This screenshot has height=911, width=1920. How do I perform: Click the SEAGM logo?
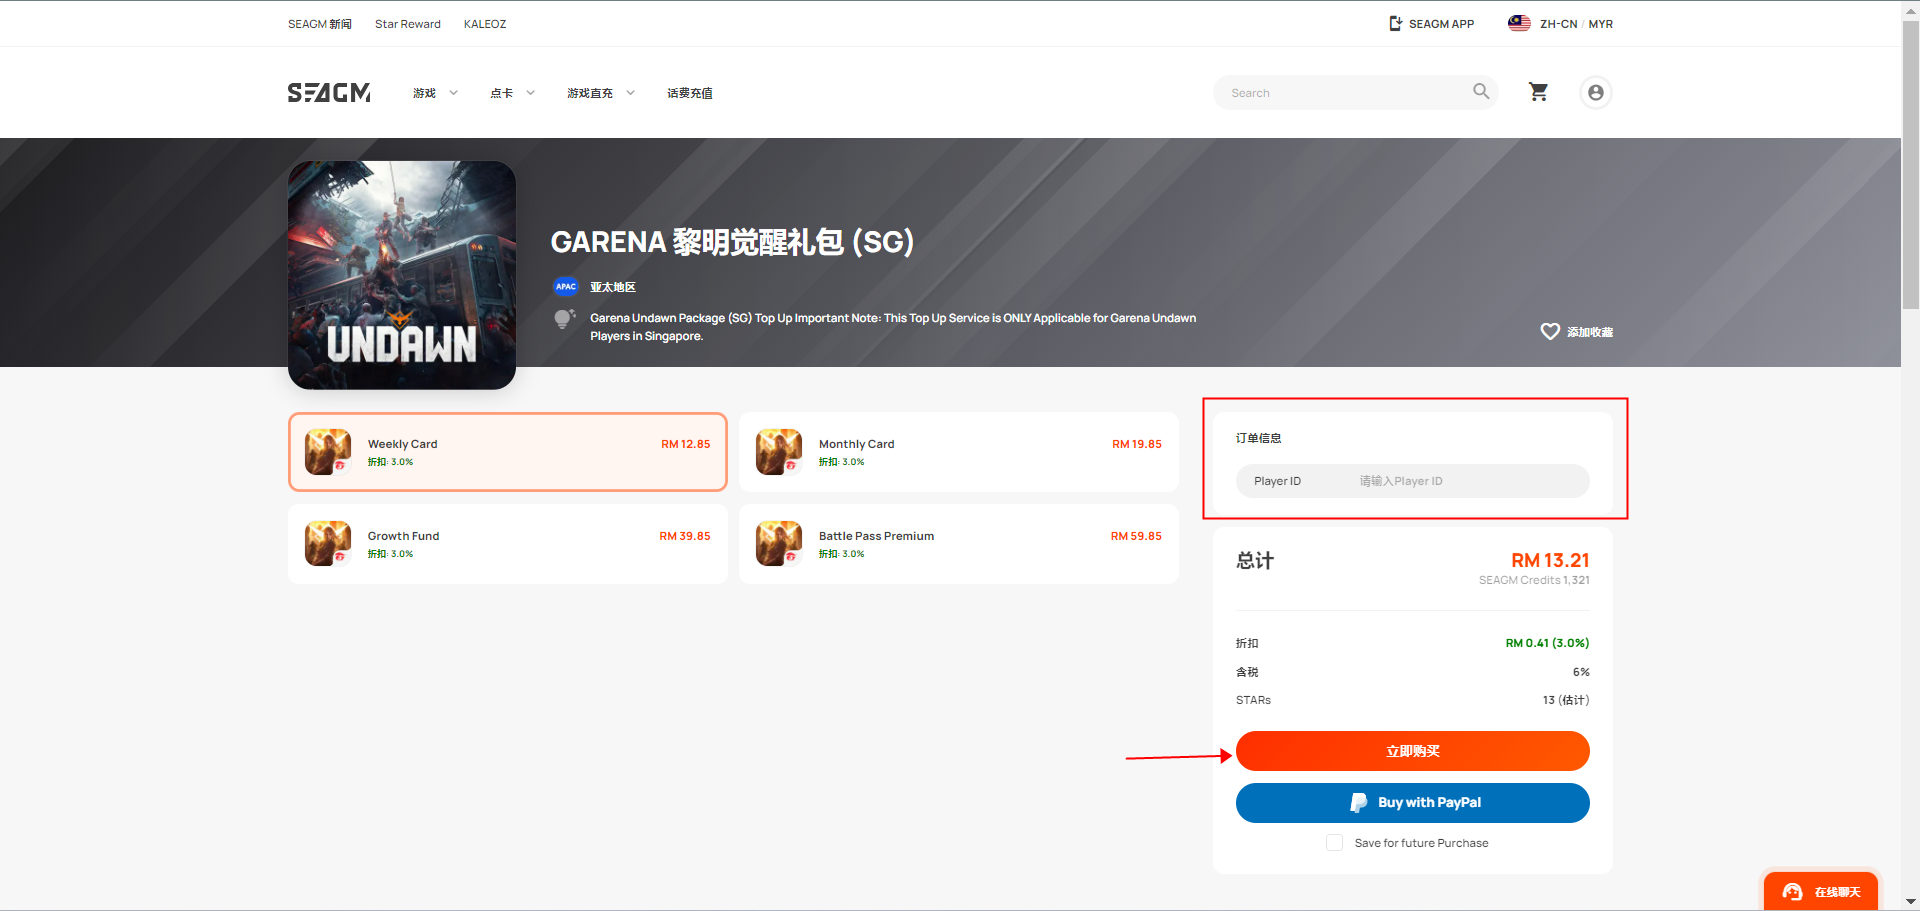329,92
